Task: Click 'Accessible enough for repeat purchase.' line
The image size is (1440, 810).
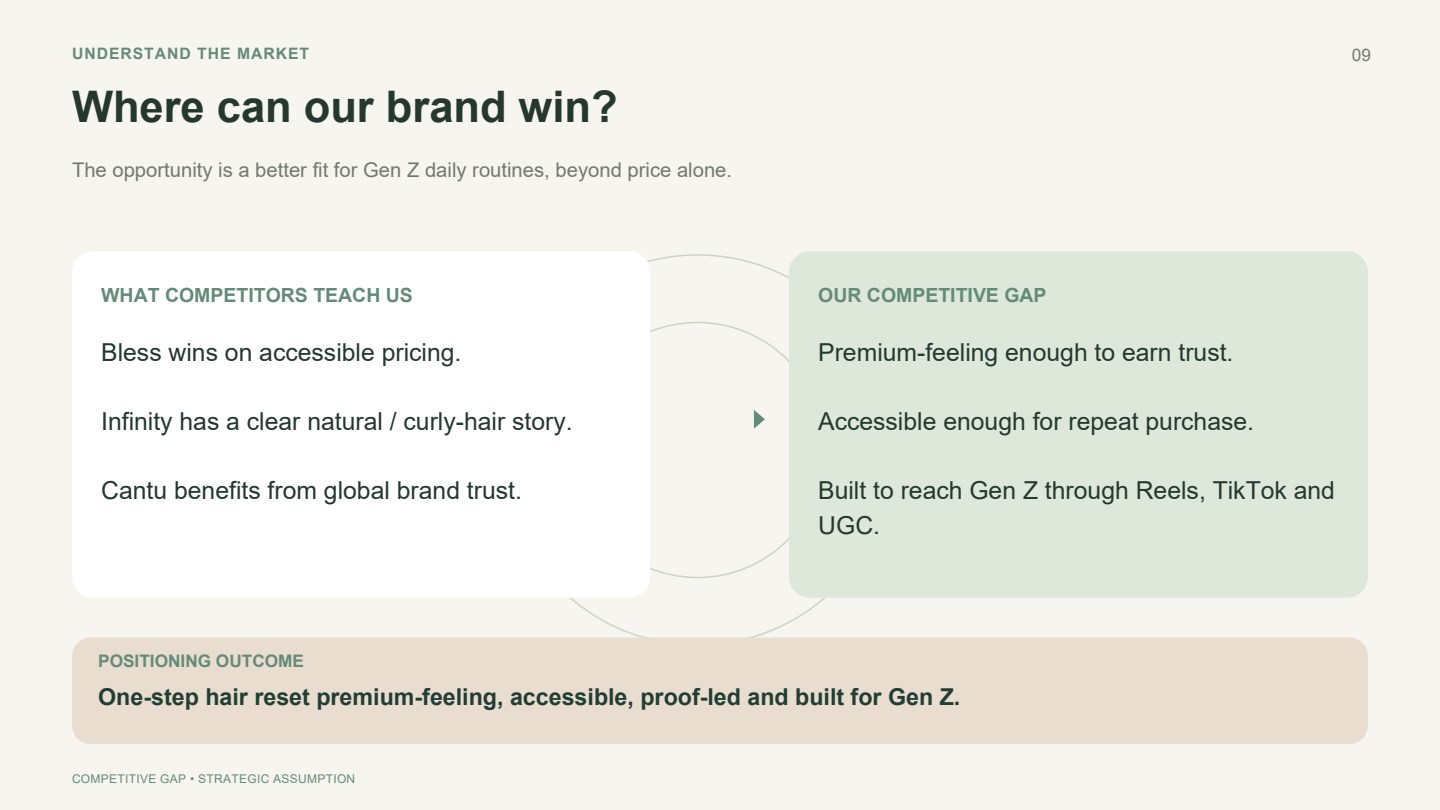Action: click(1035, 422)
